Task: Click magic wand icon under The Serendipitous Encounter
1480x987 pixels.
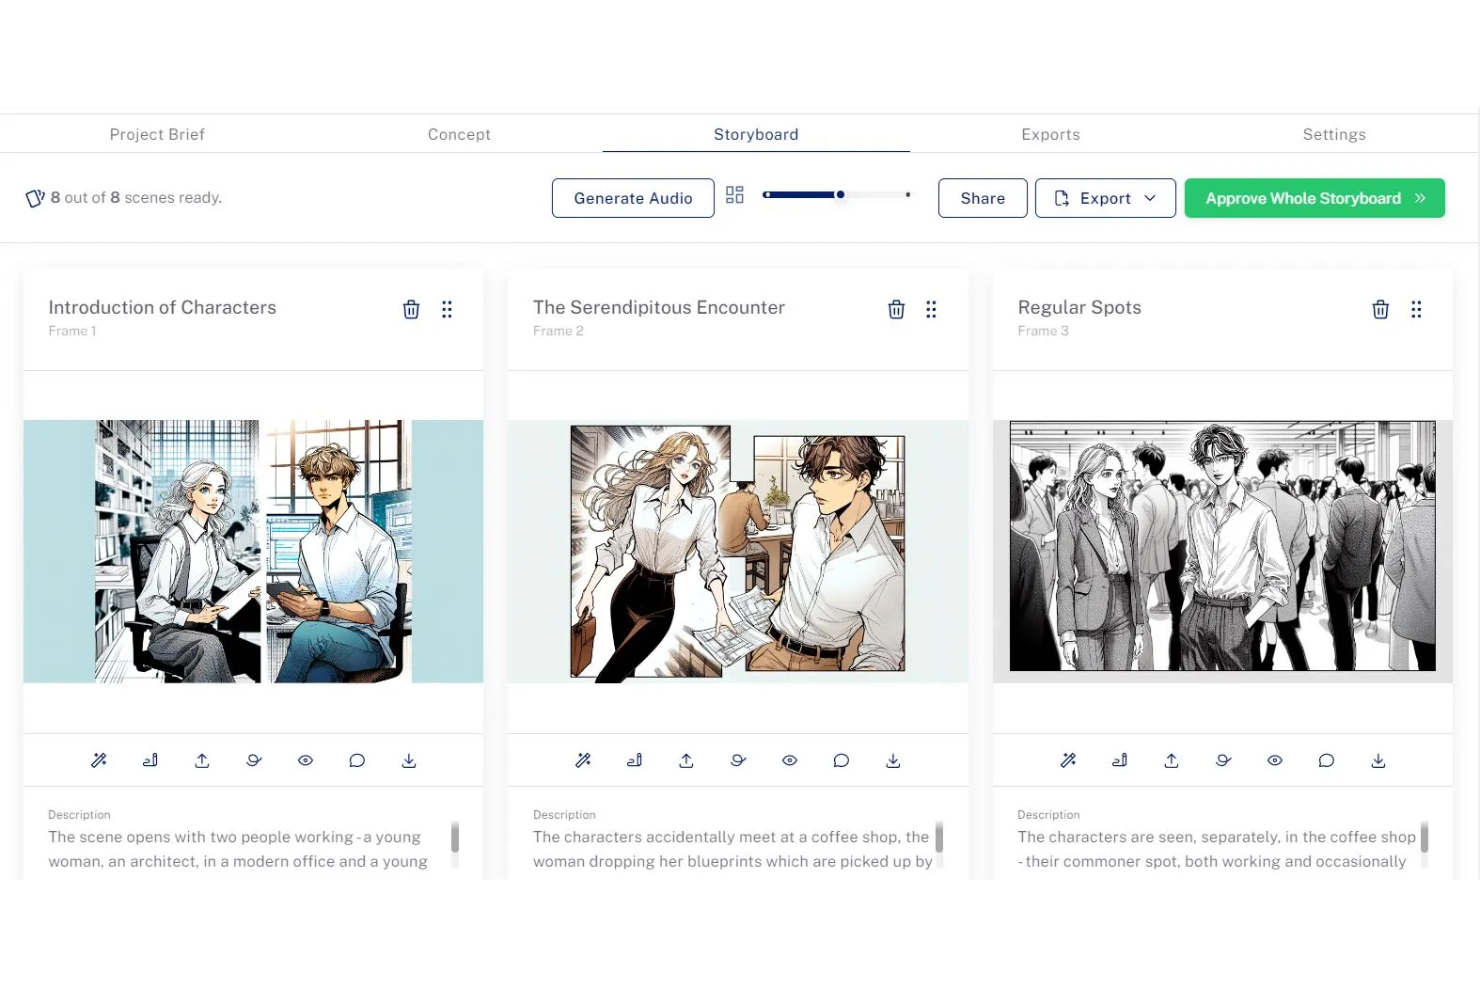Action: 583,761
